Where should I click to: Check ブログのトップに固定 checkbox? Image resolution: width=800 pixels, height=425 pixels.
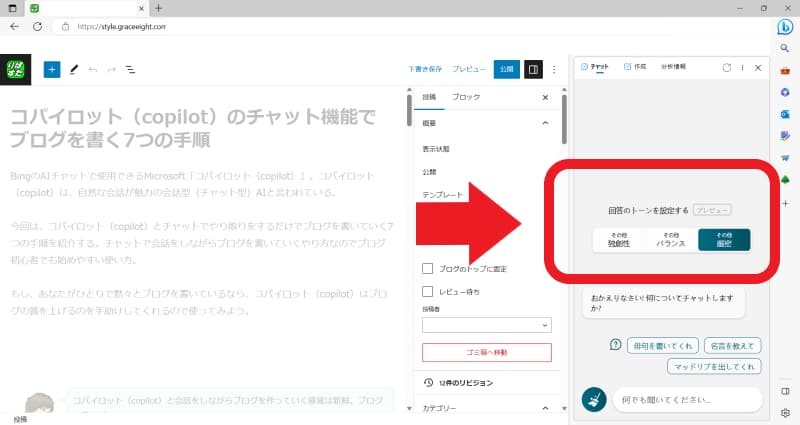(428, 268)
